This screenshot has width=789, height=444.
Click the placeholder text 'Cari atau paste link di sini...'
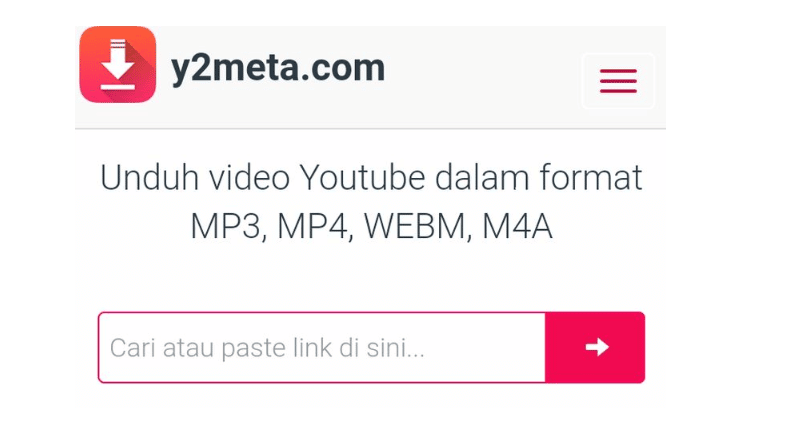[x=267, y=348]
